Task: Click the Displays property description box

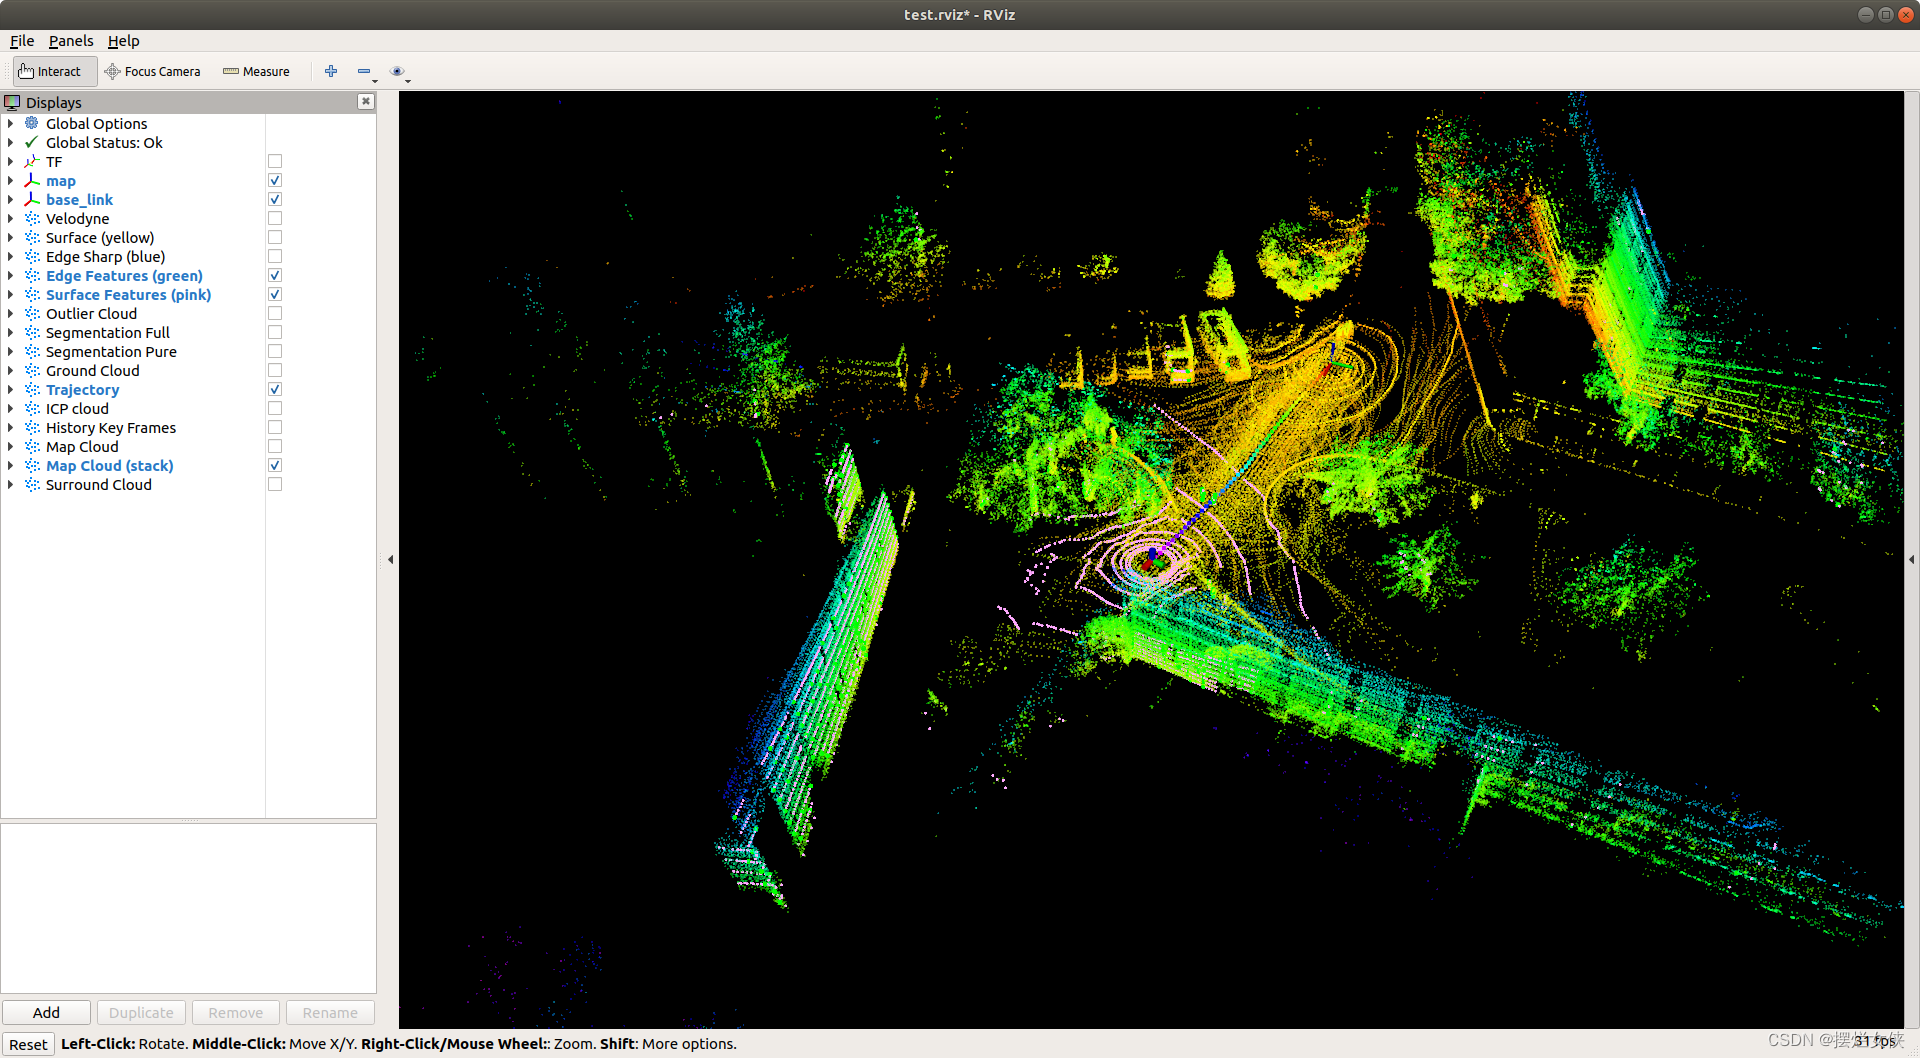Action: pos(188,908)
